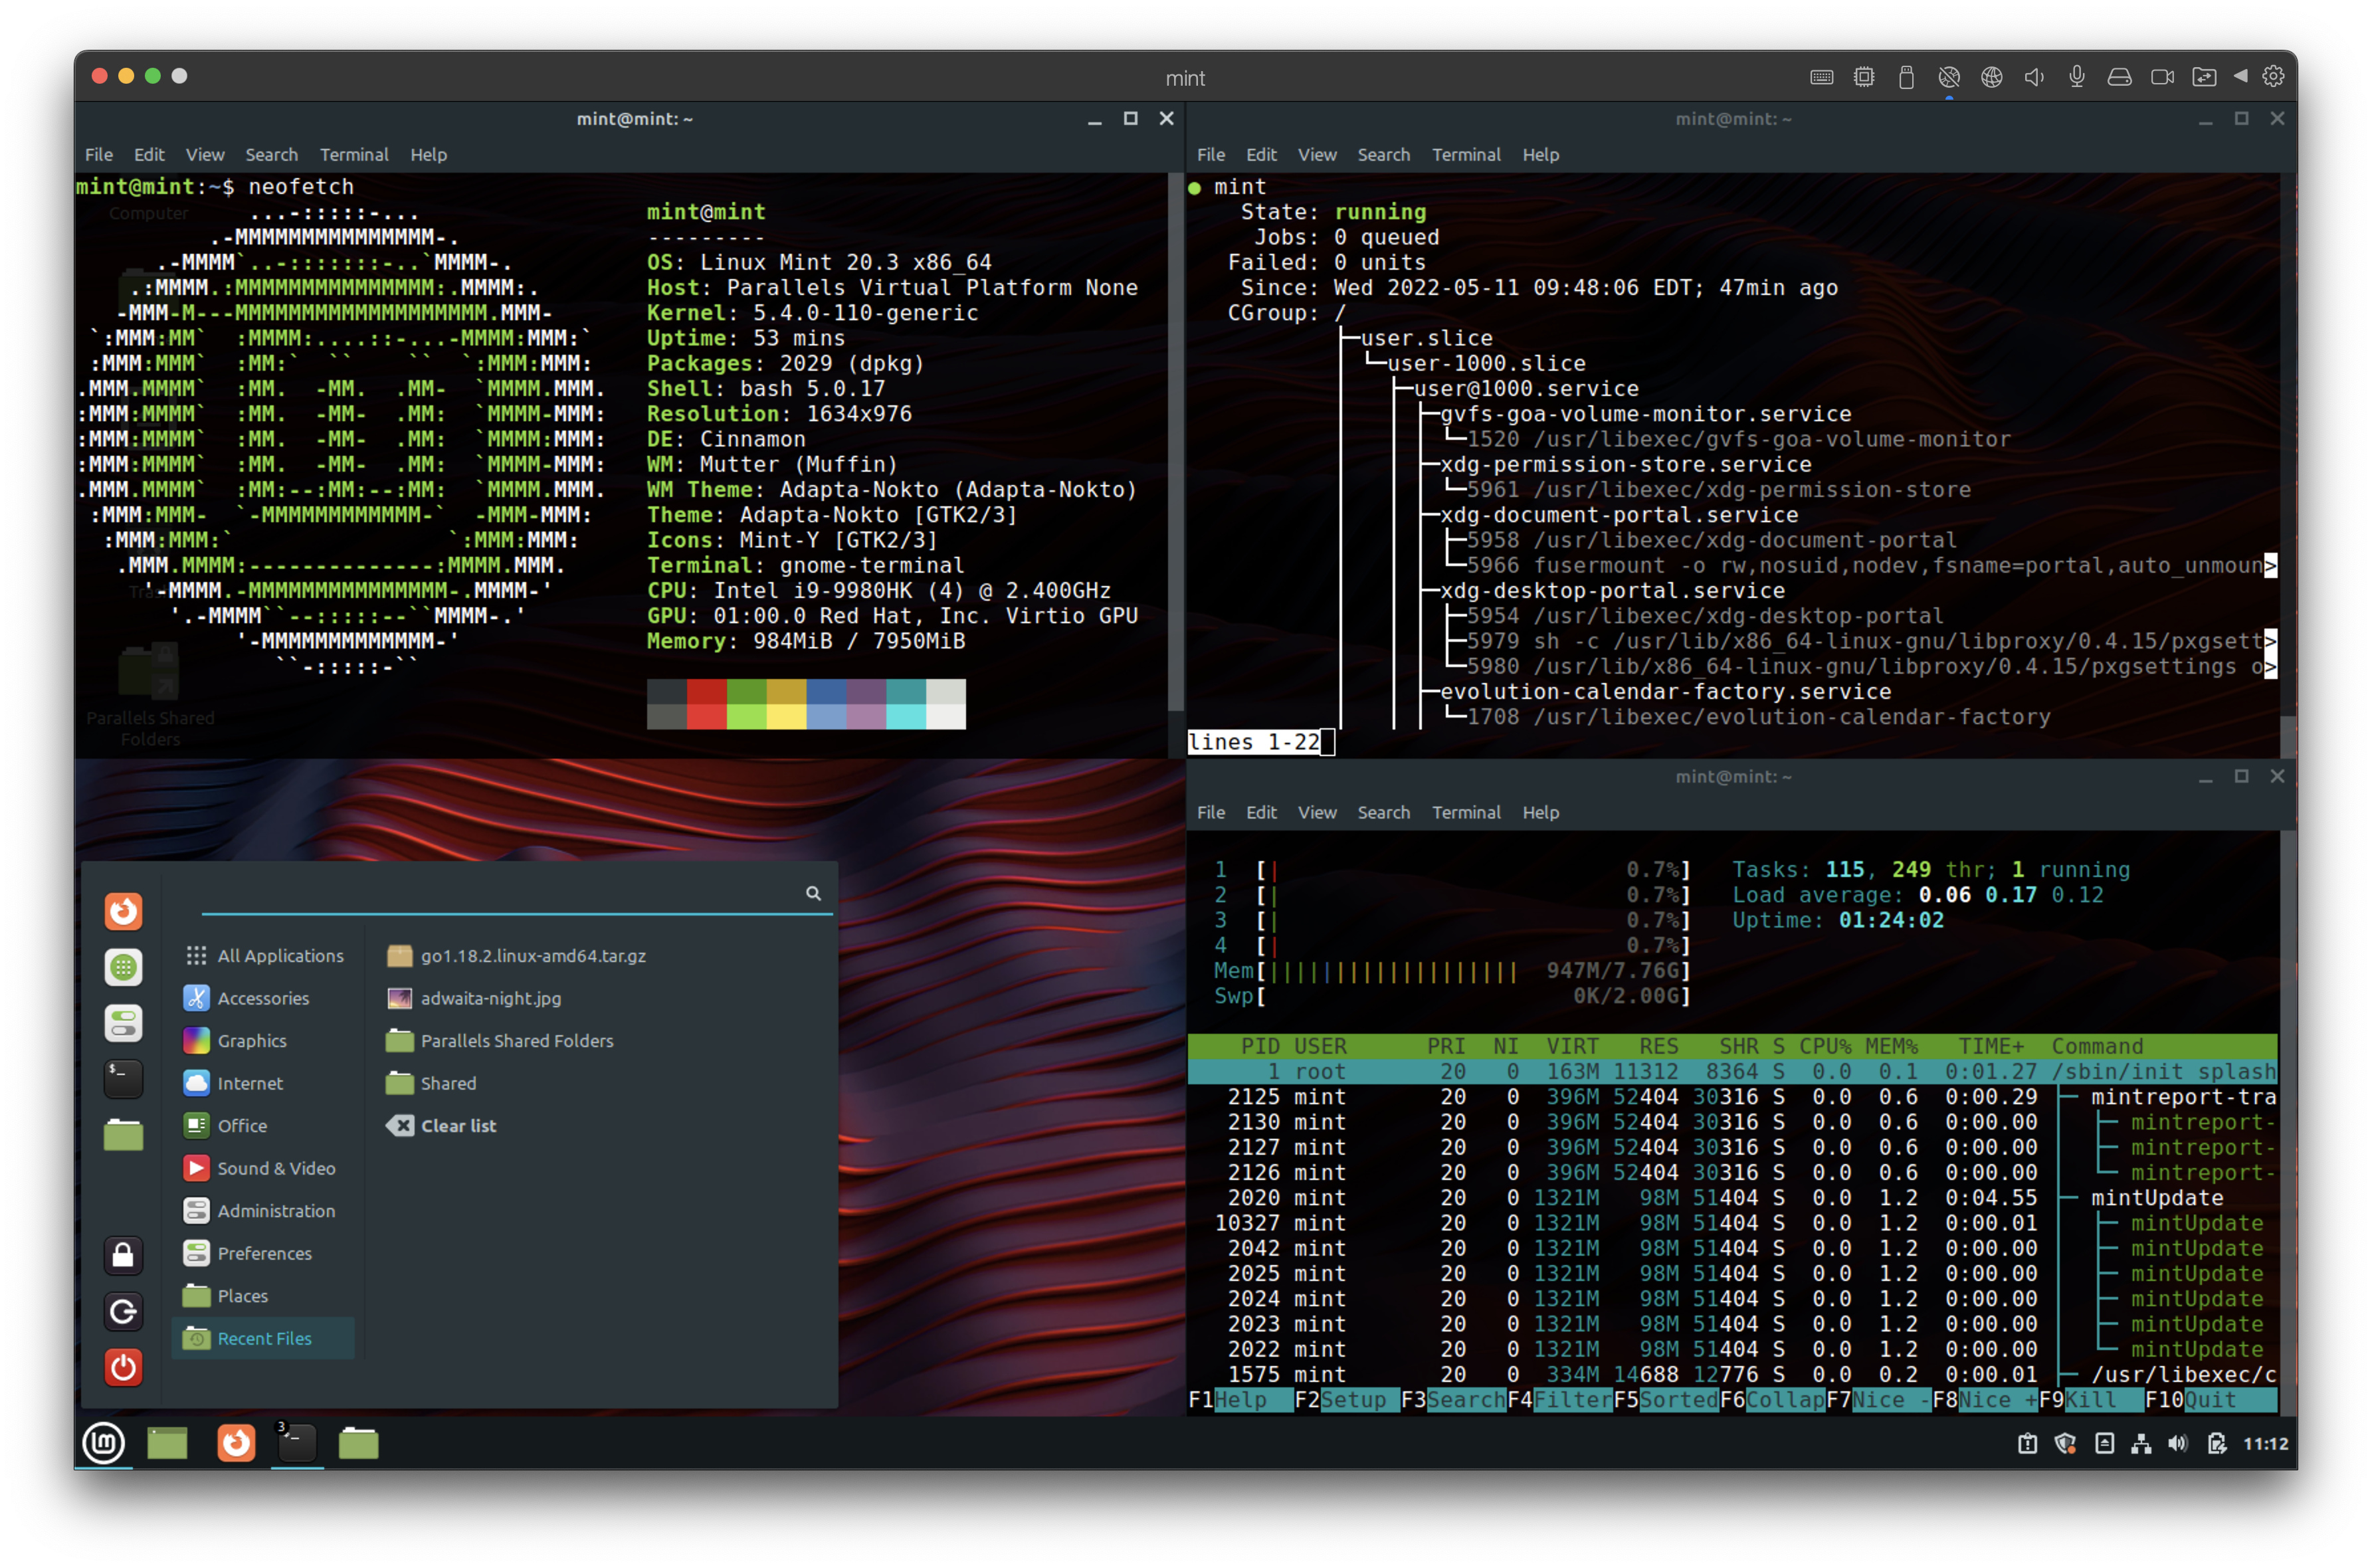Select the grouped Terminal windows taskbar button
Image resolution: width=2372 pixels, height=1568 pixels.
point(297,1443)
